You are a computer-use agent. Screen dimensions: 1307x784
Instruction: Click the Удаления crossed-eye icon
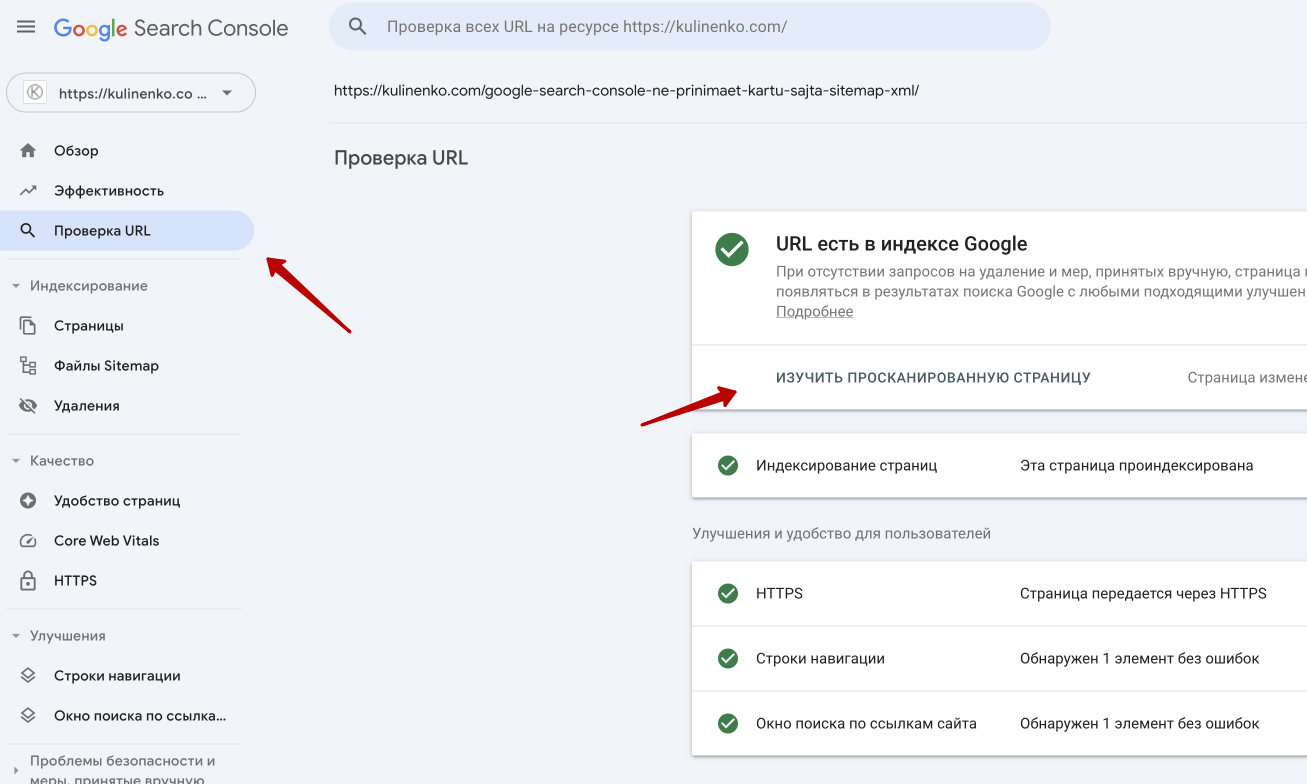28,405
